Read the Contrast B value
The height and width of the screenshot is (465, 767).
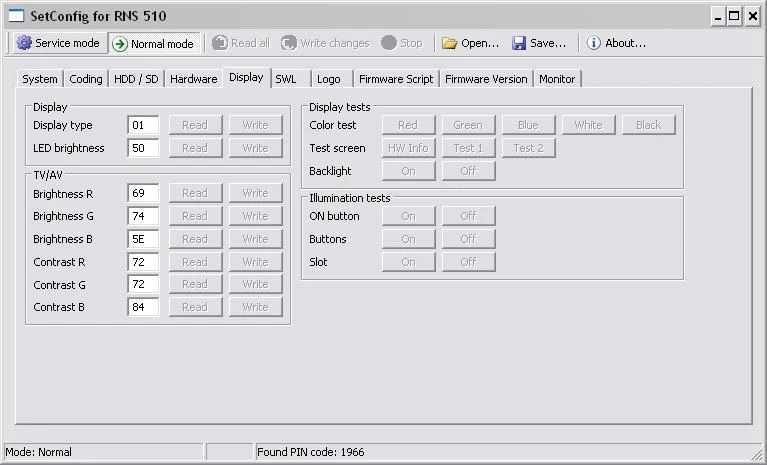195,307
